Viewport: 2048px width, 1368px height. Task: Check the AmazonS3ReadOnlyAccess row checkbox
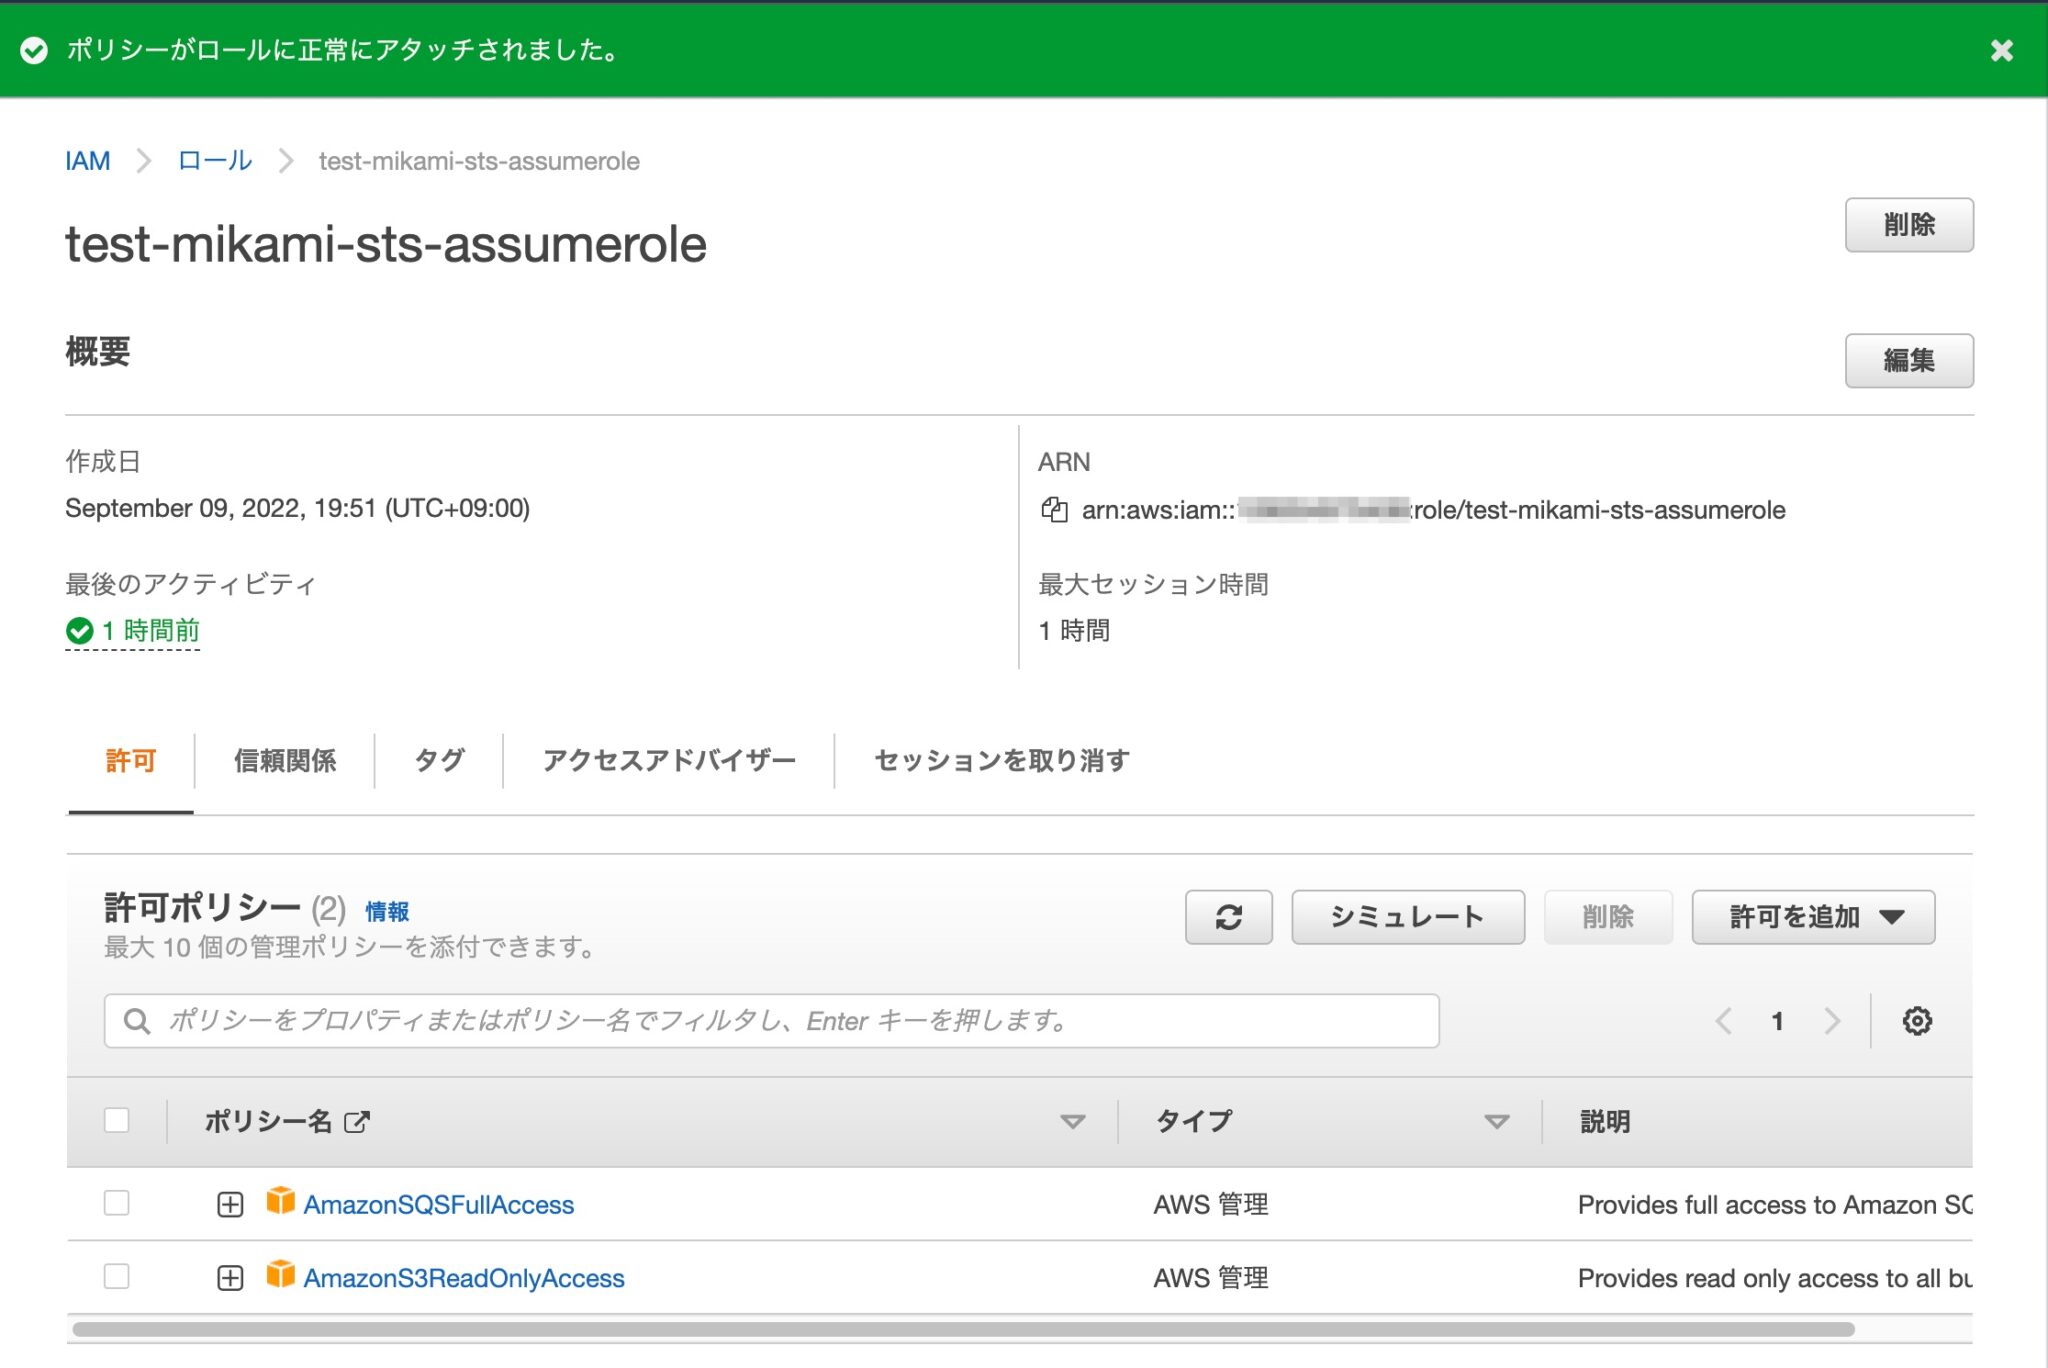116,1277
